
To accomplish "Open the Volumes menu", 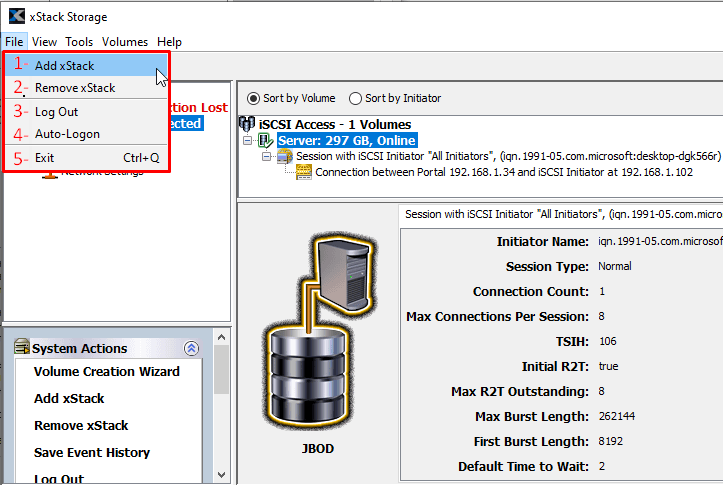I will point(124,42).
